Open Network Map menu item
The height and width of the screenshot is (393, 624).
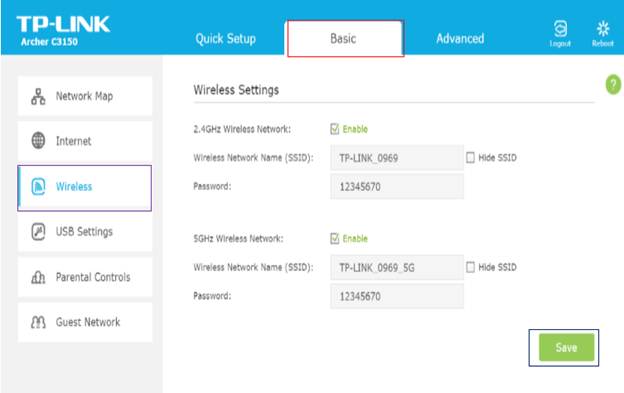click(x=85, y=96)
